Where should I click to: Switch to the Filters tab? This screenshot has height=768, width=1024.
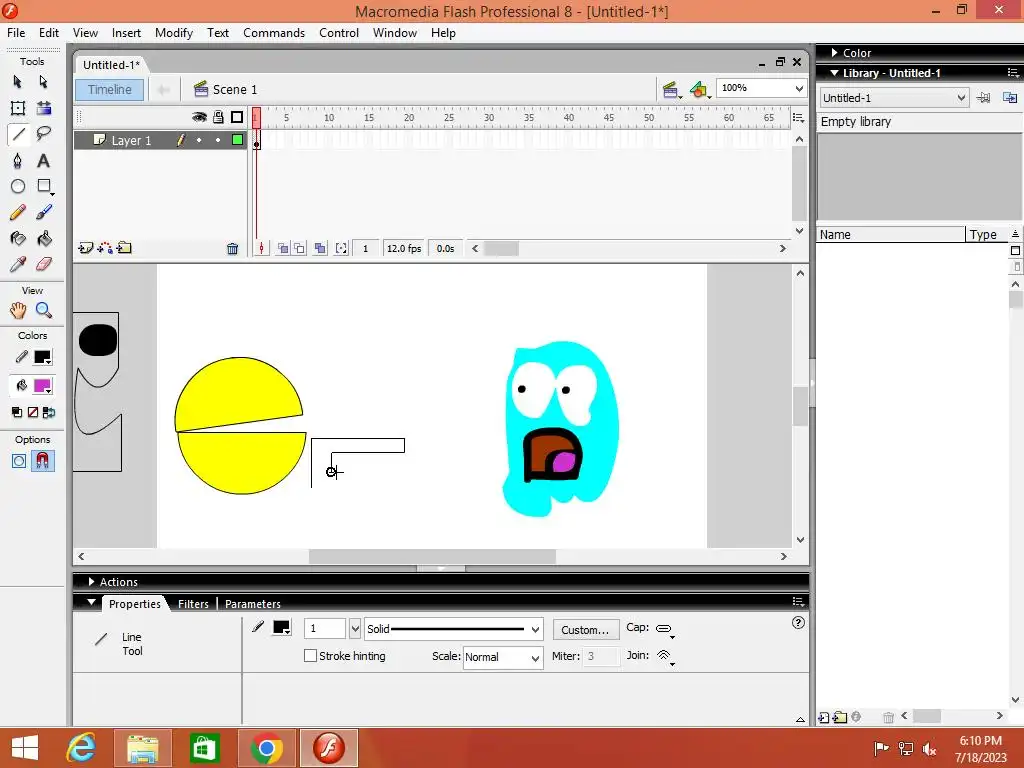click(x=193, y=604)
